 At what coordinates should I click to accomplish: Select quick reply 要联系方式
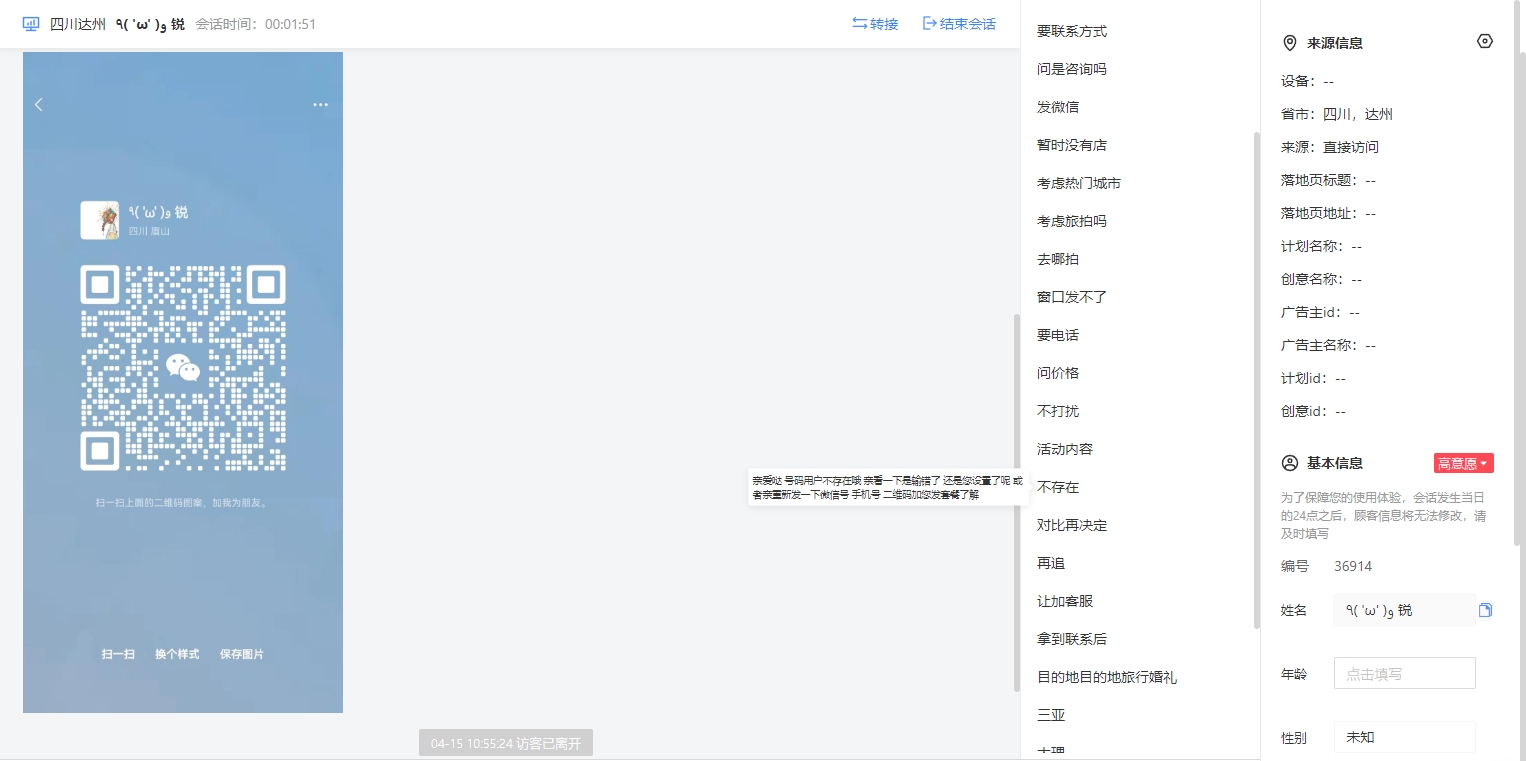click(x=1072, y=31)
